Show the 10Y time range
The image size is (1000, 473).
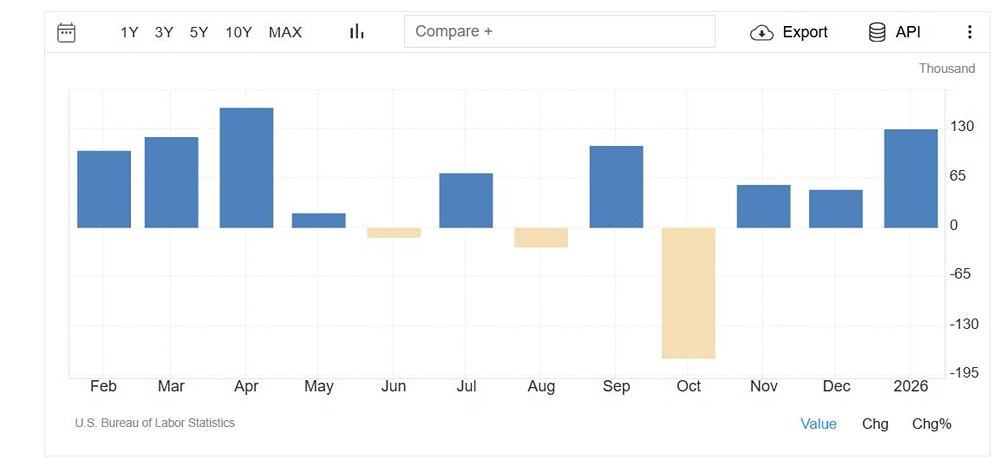point(239,32)
